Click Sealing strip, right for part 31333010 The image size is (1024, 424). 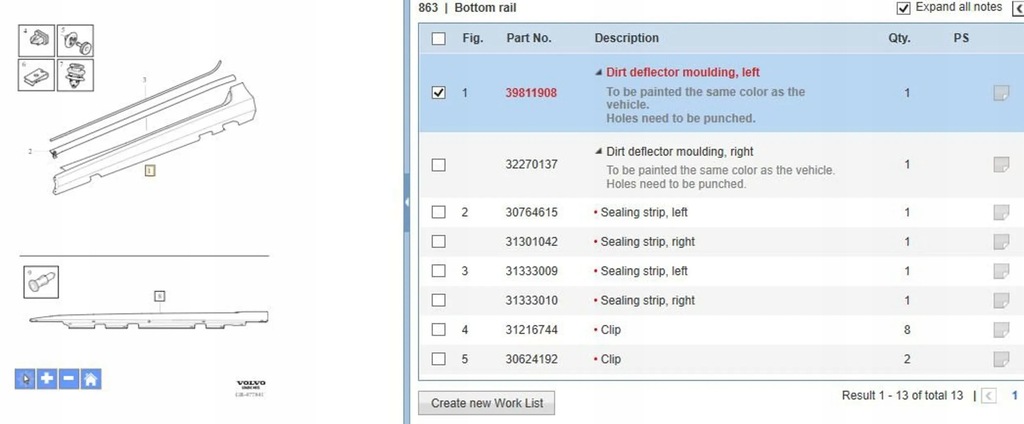(648, 301)
